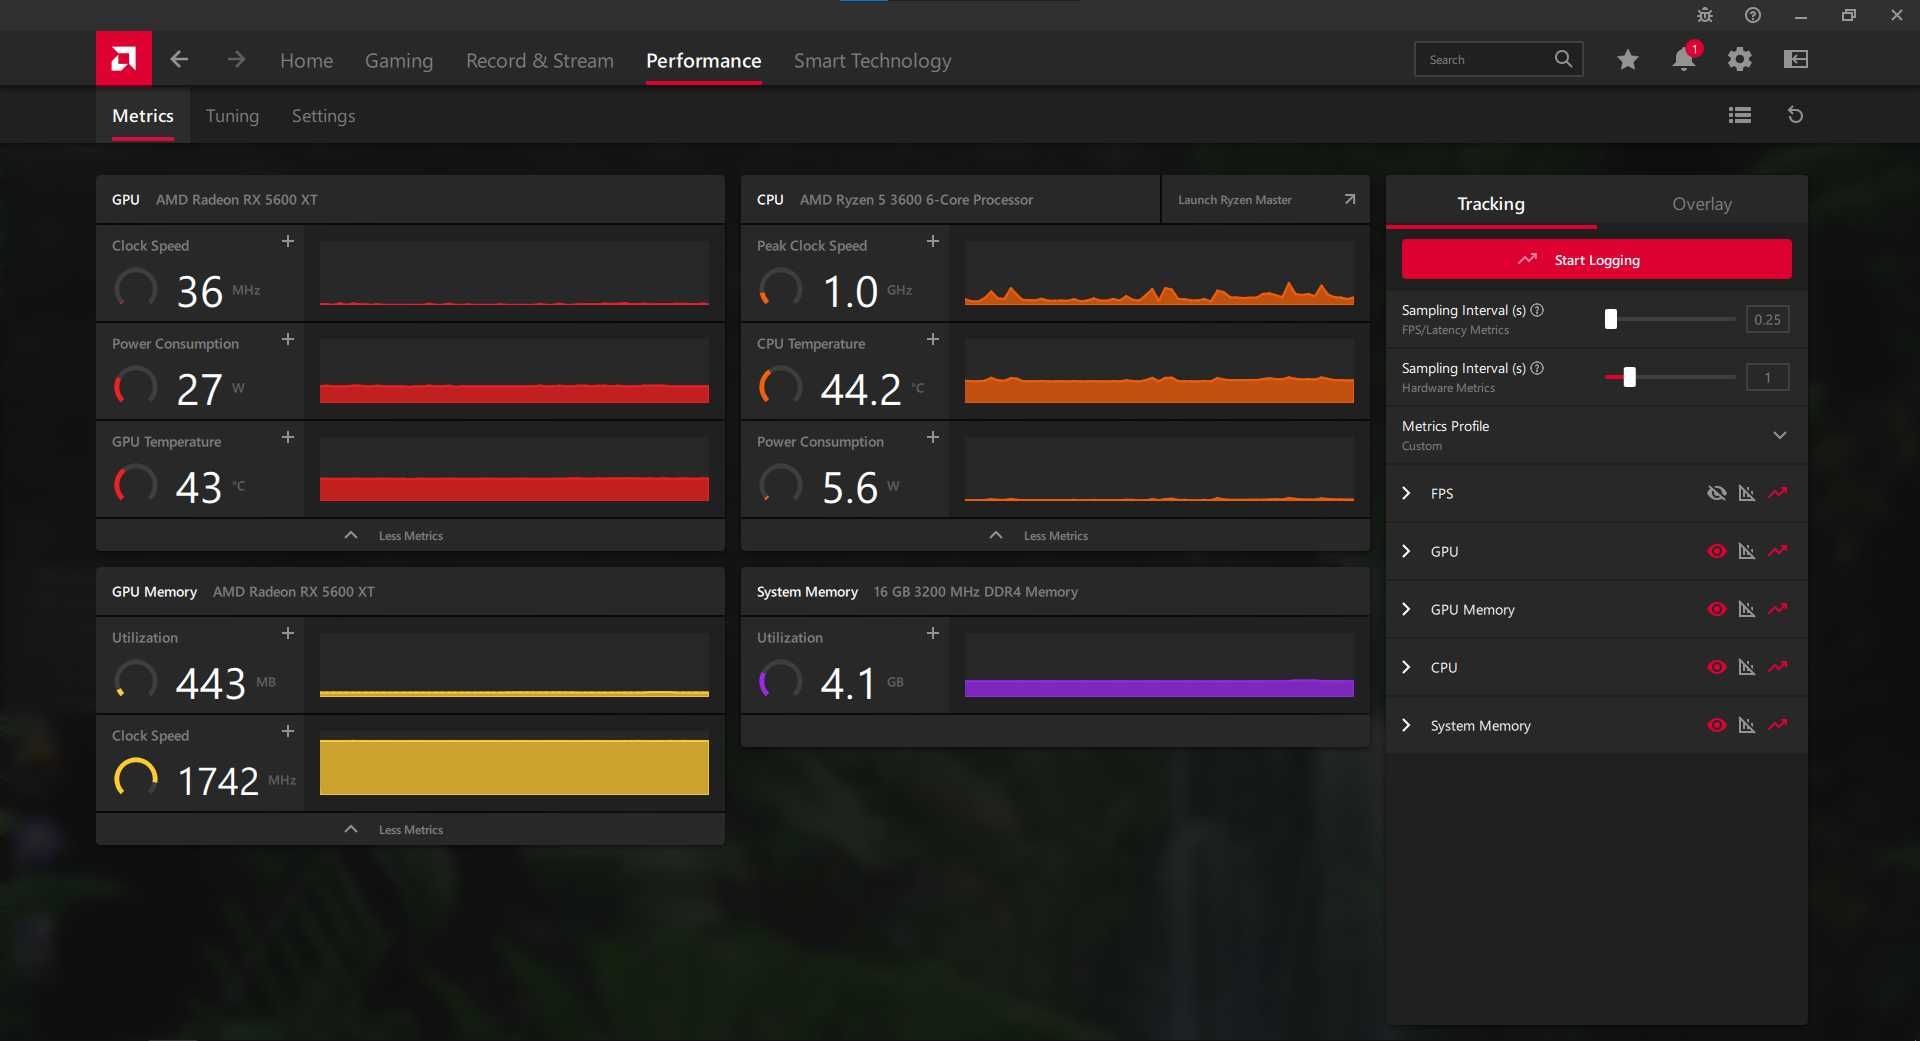Go forward with the right arrow
Viewport: 1920px width, 1041px height.
click(236, 59)
